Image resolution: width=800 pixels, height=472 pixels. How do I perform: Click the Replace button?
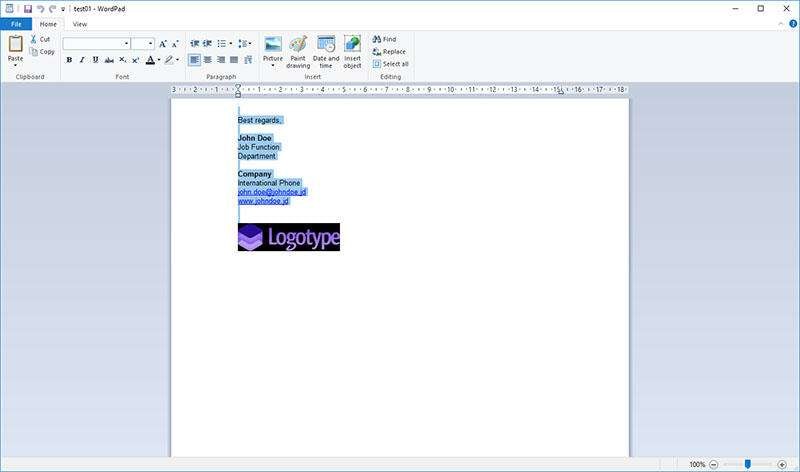click(389, 52)
